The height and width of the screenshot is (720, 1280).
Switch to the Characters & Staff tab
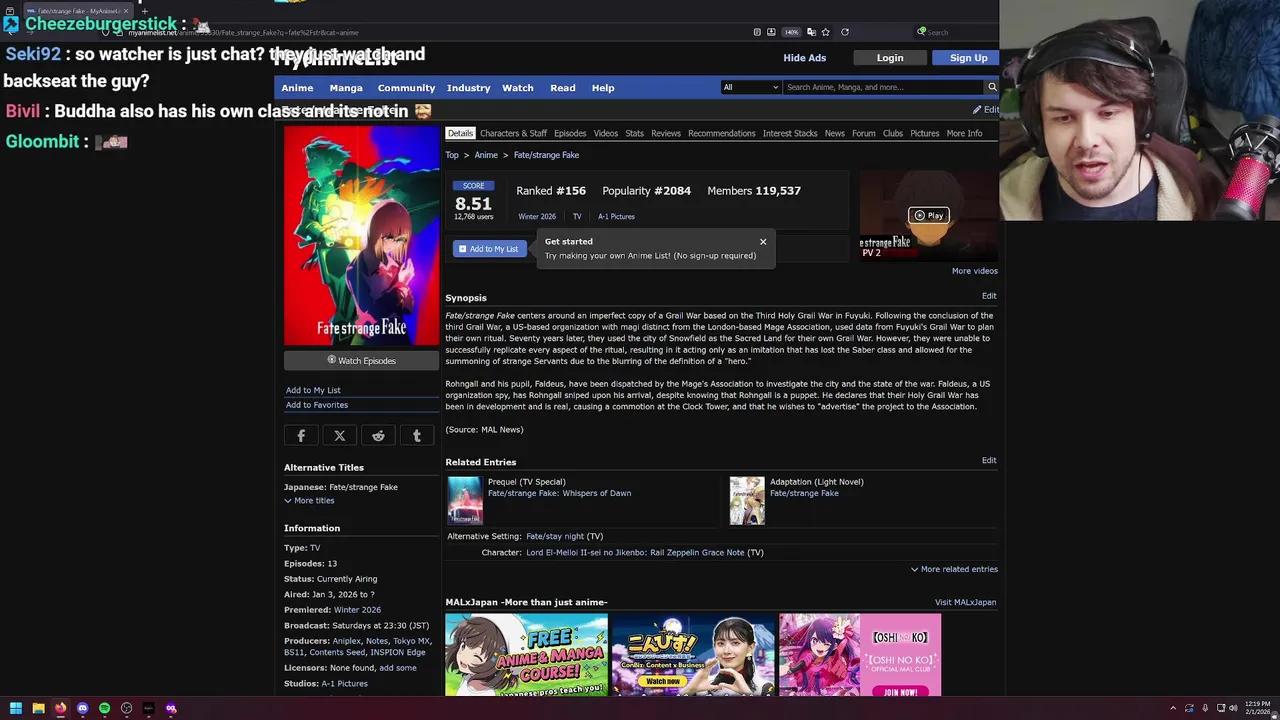513,133
